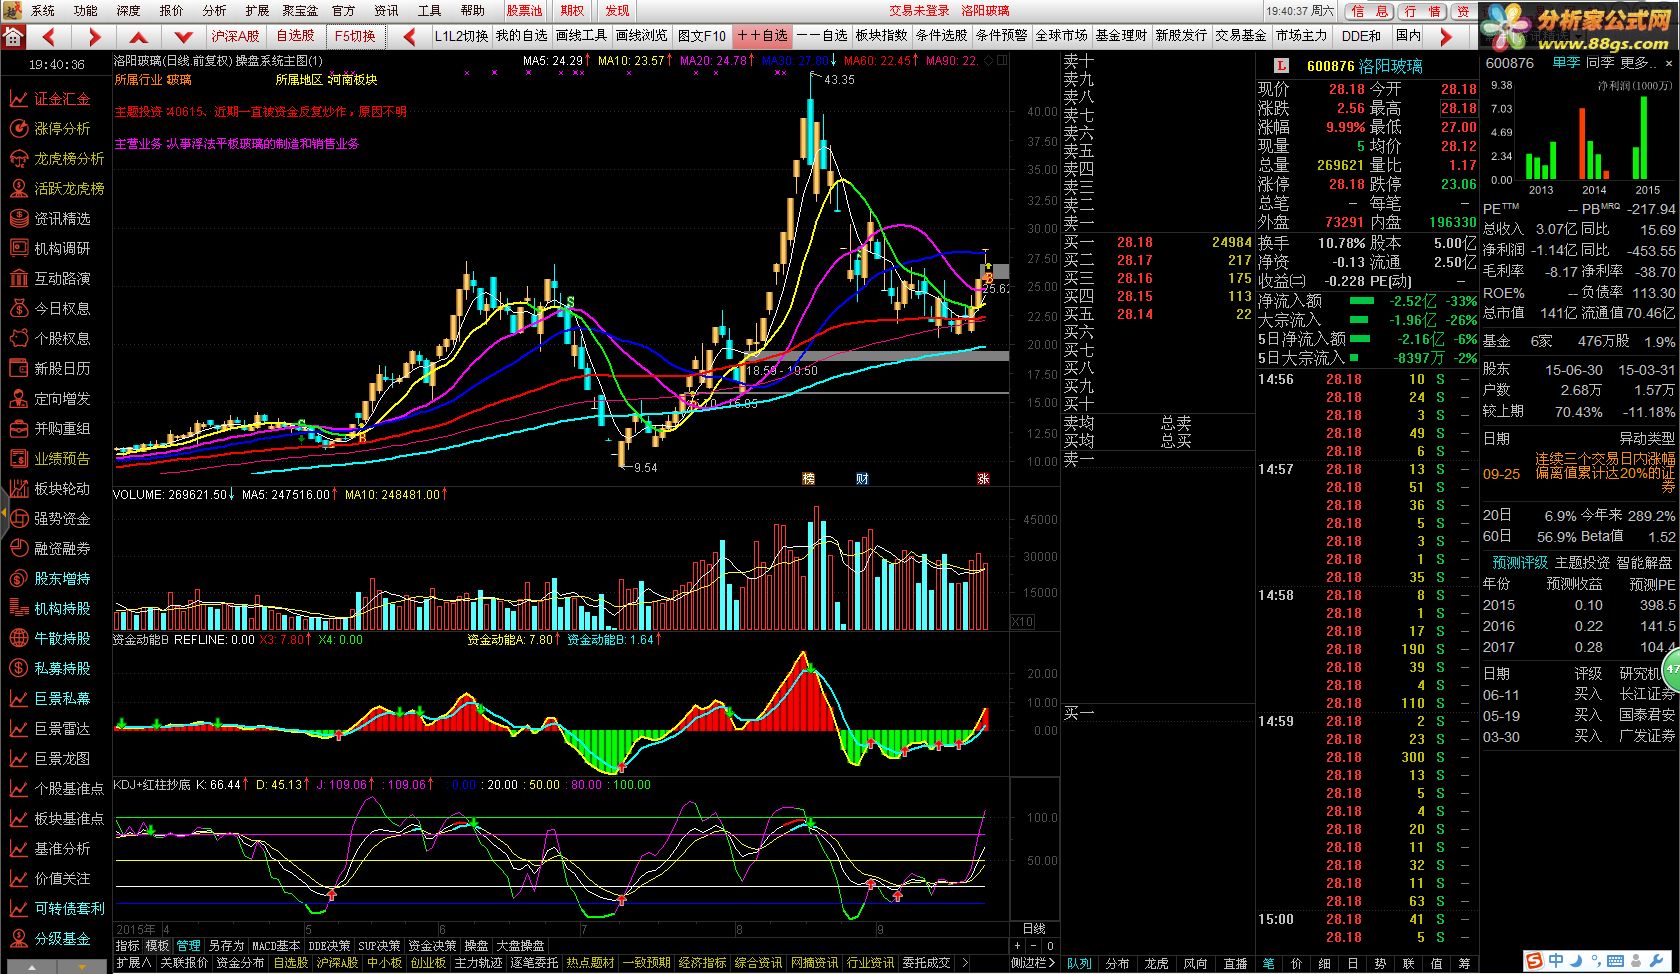Remove stock with －－自选 button

tap(822, 36)
